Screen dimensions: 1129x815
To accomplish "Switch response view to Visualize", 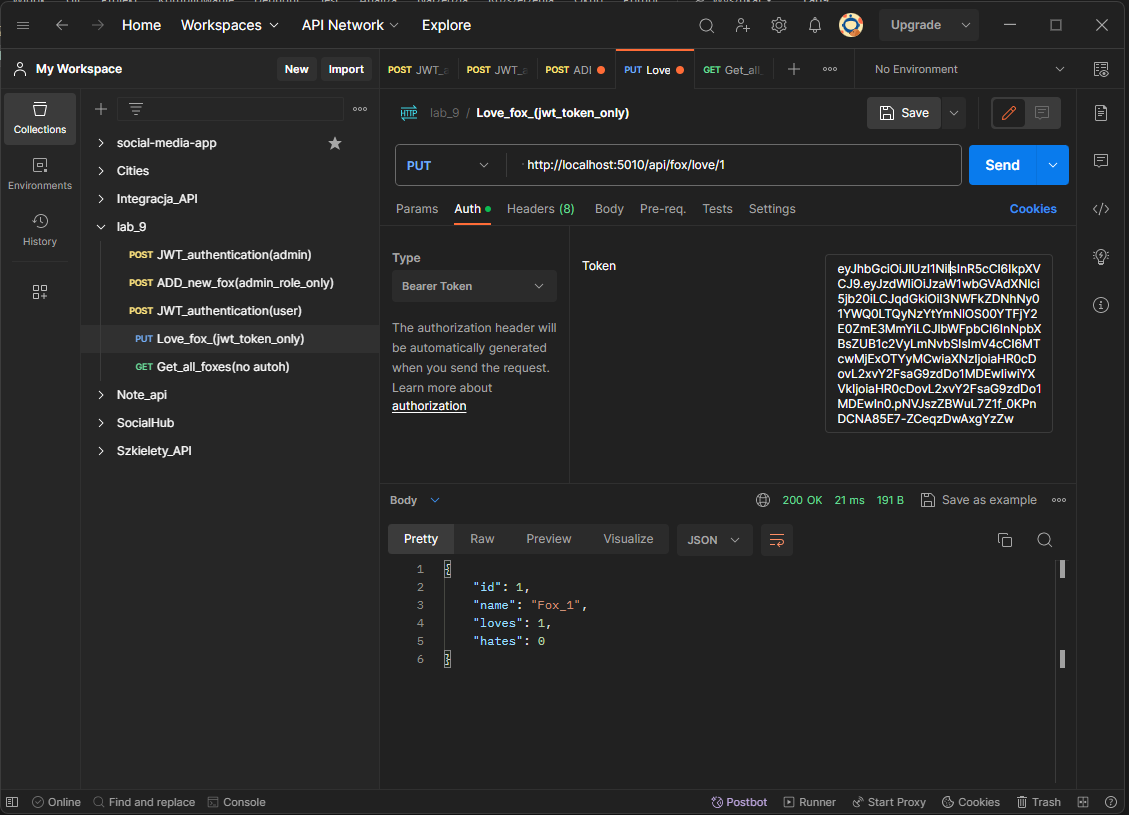I will click(628, 539).
